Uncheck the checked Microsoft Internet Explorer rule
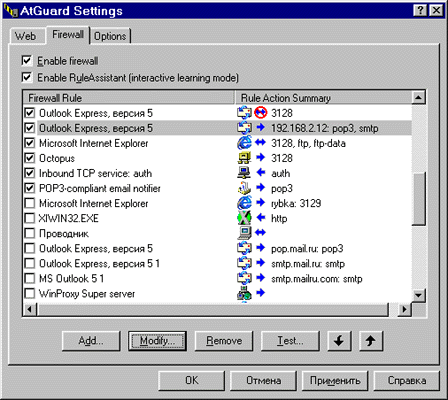This screenshot has width=448, height=400. [x=30, y=143]
